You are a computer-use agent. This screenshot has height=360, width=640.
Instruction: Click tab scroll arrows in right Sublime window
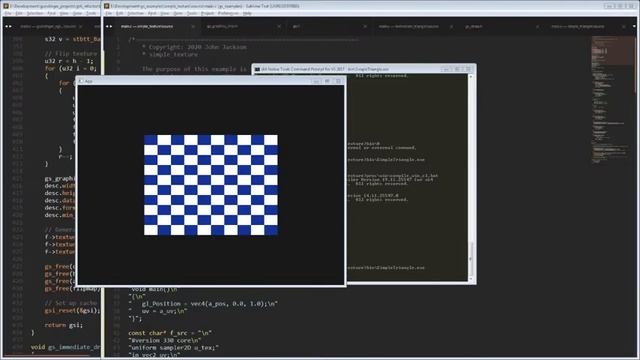[109, 26]
